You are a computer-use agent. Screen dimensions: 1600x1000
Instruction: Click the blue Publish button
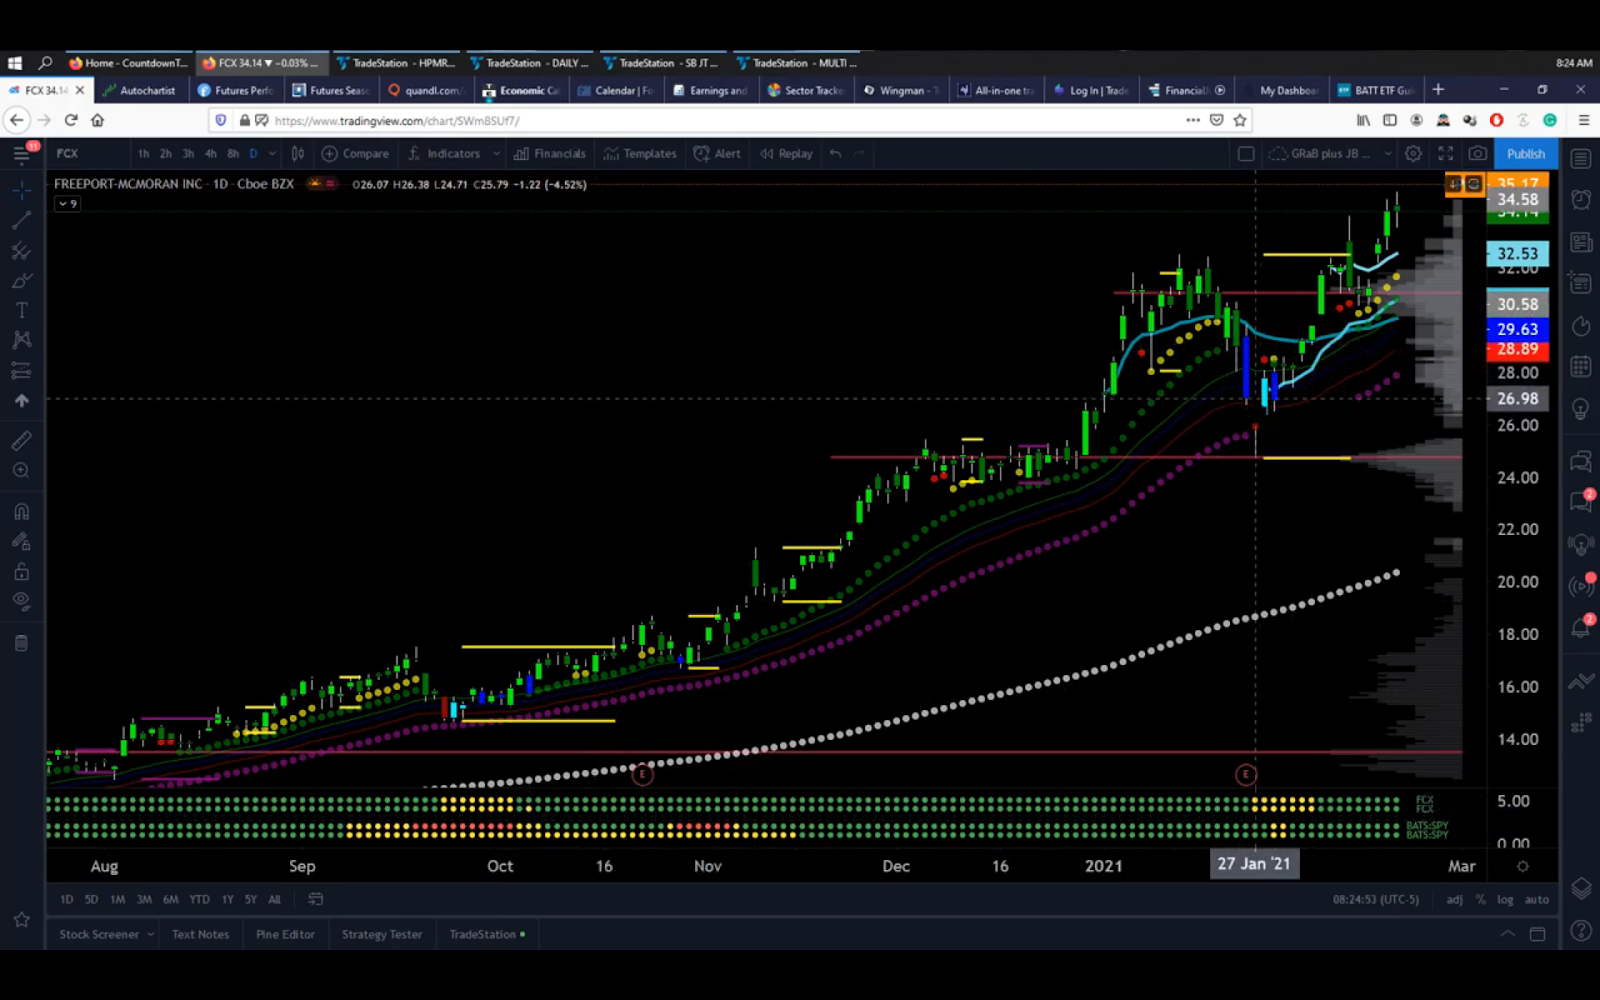1525,154
